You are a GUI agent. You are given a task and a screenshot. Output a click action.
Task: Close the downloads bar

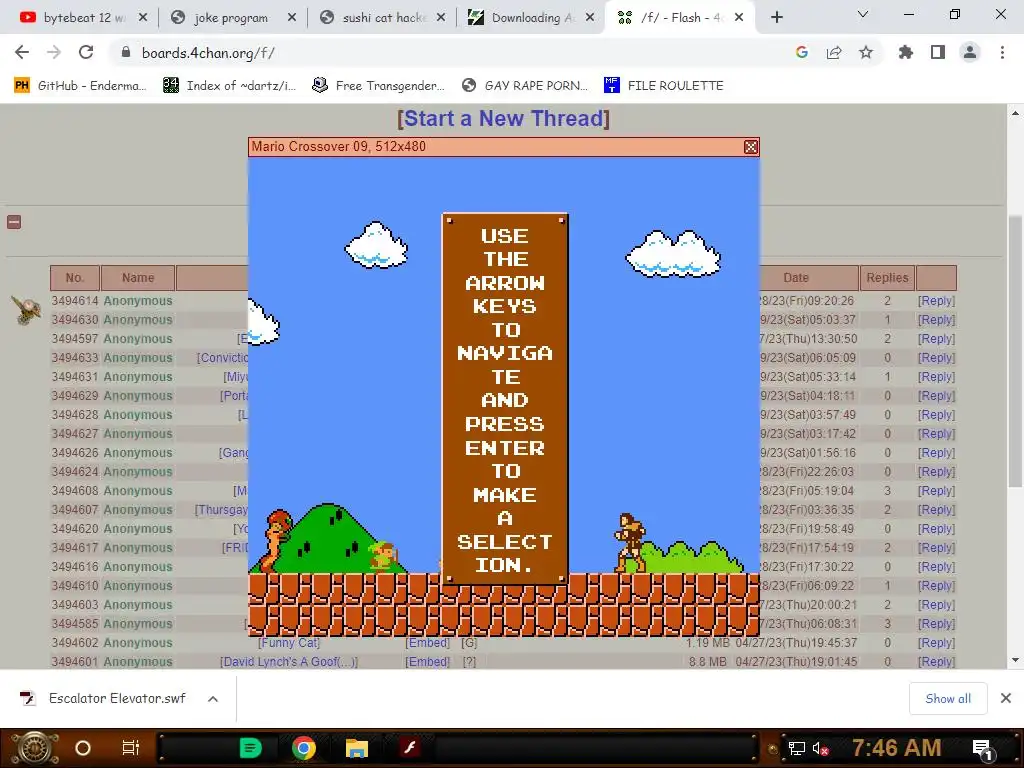click(x=1006, y=699)
